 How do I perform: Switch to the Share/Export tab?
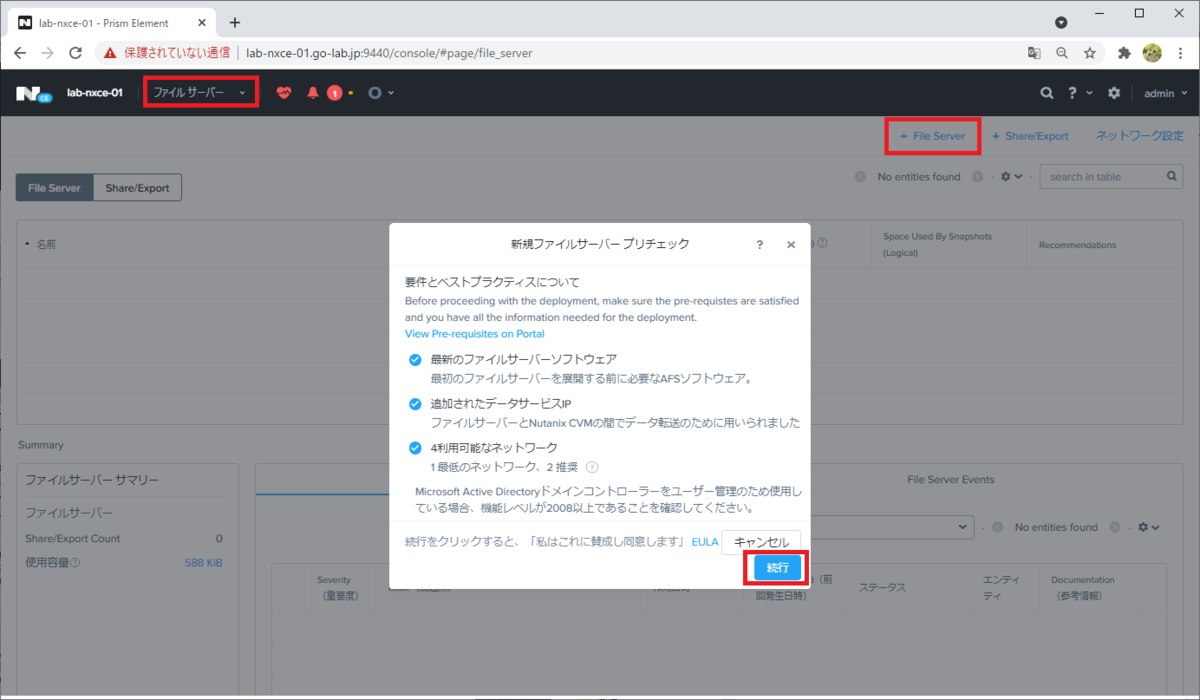click(137, 187)
